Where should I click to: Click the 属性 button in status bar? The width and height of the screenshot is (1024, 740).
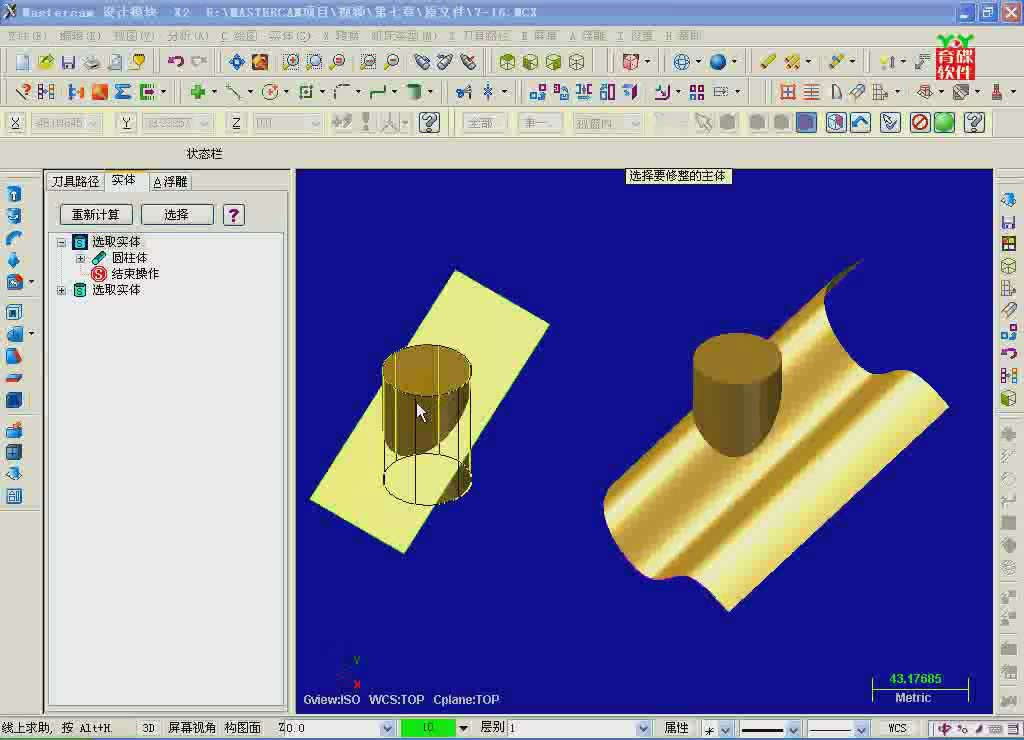click(676, 728)
